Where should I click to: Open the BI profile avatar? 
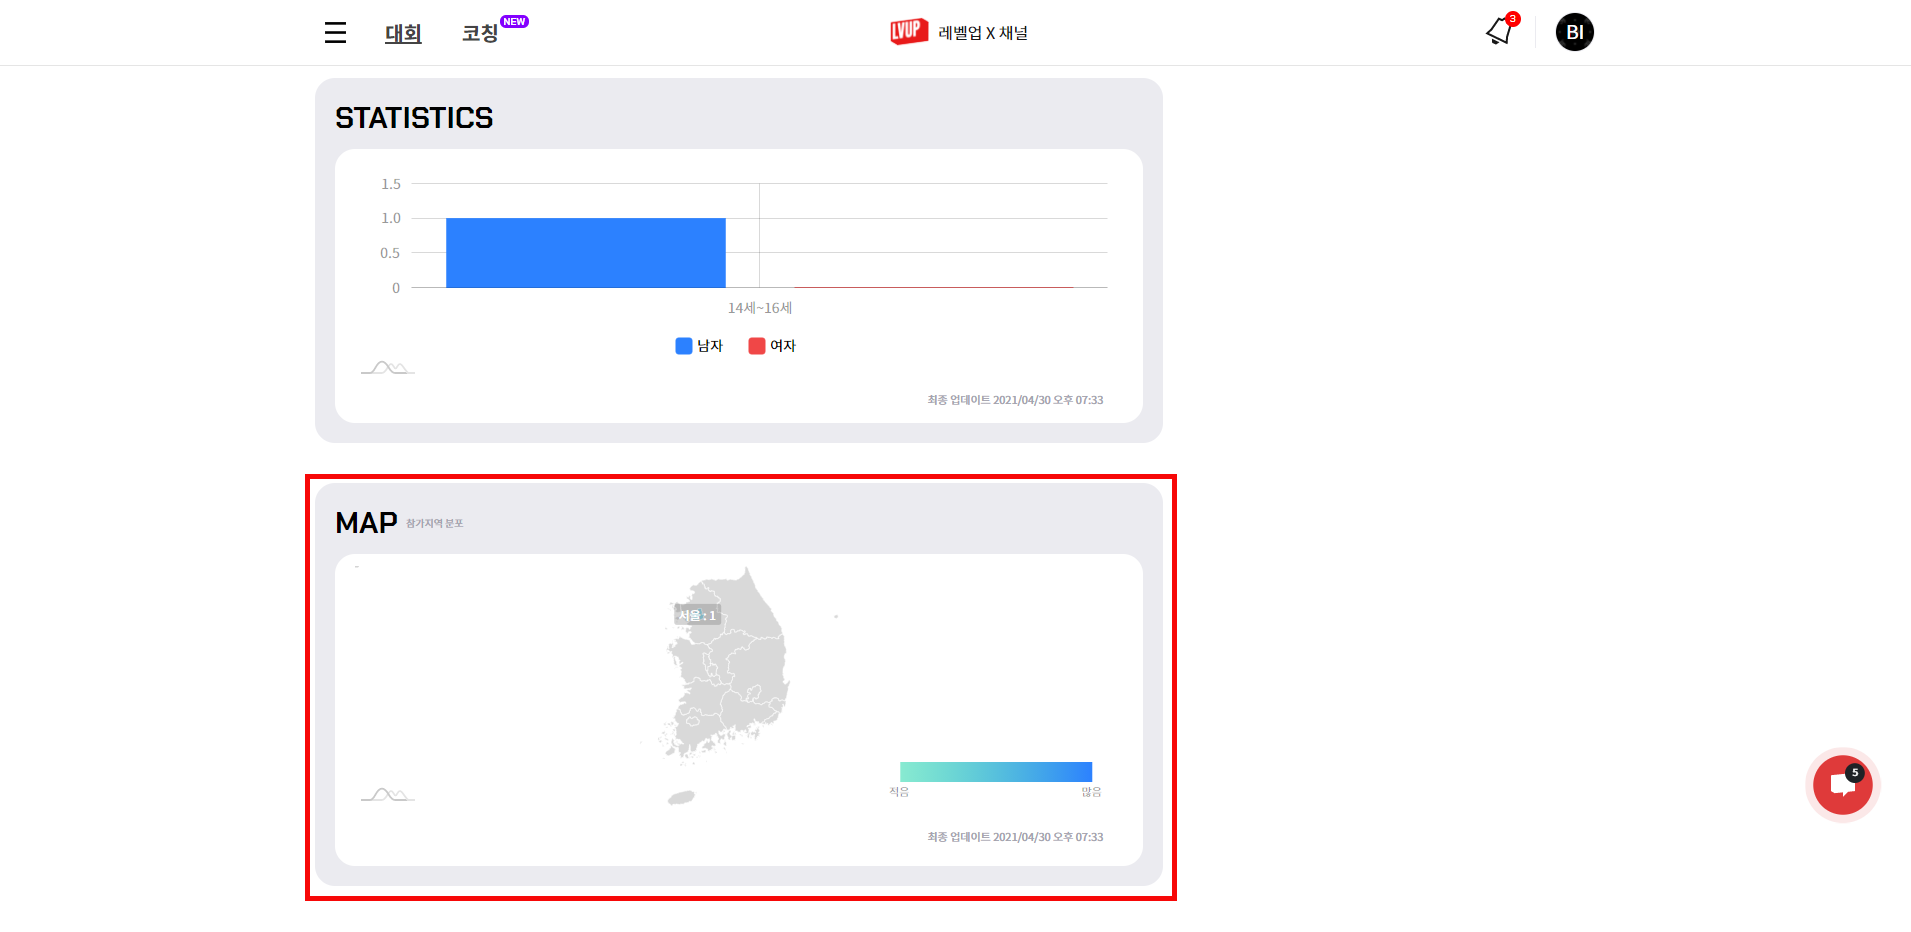click(1574, 32)
